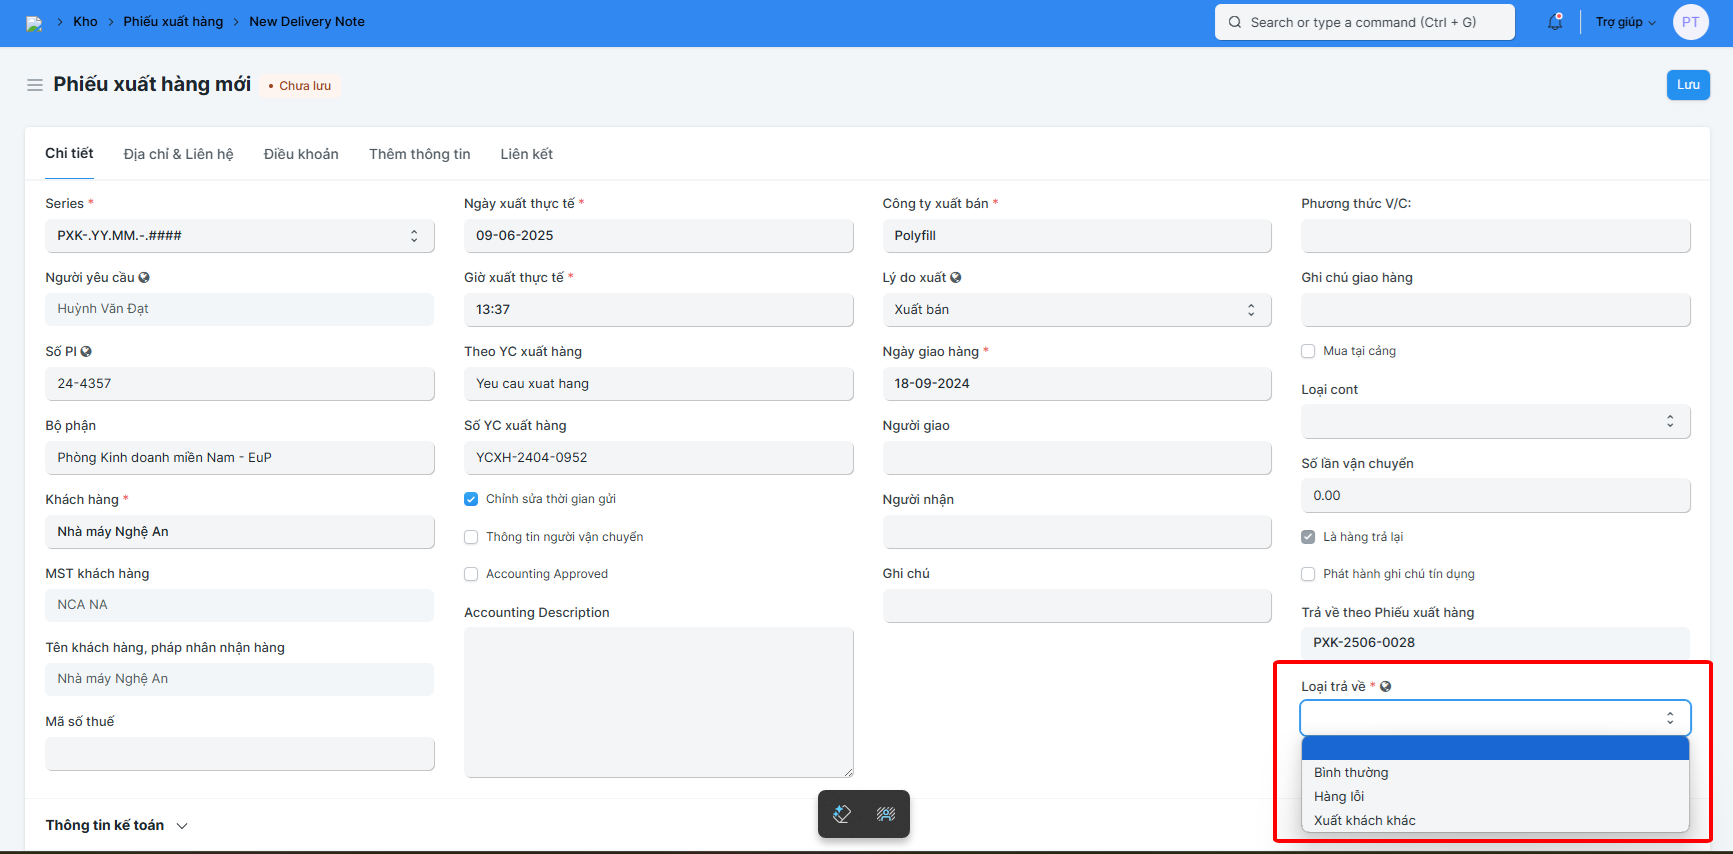Click the PT user avatar

tap(1690, 22)
